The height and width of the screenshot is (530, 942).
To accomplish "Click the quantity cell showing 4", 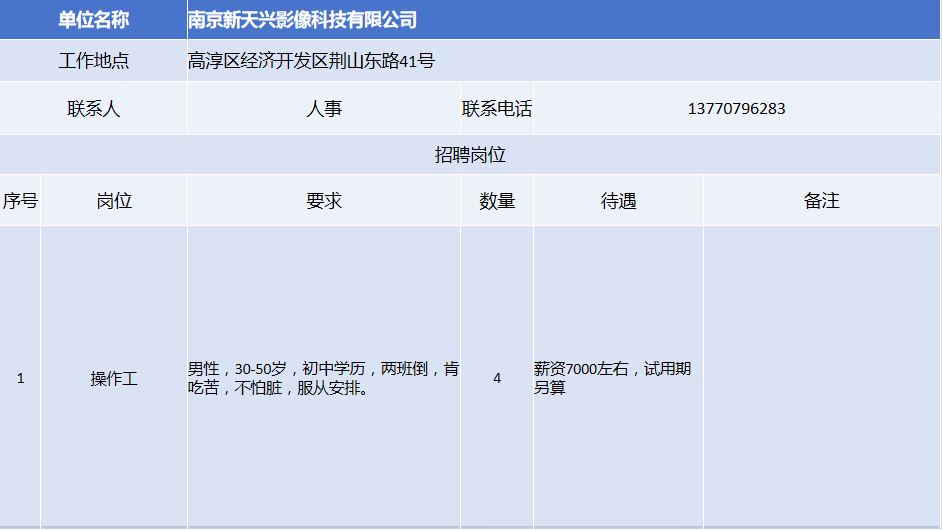I will pos(496,378).
